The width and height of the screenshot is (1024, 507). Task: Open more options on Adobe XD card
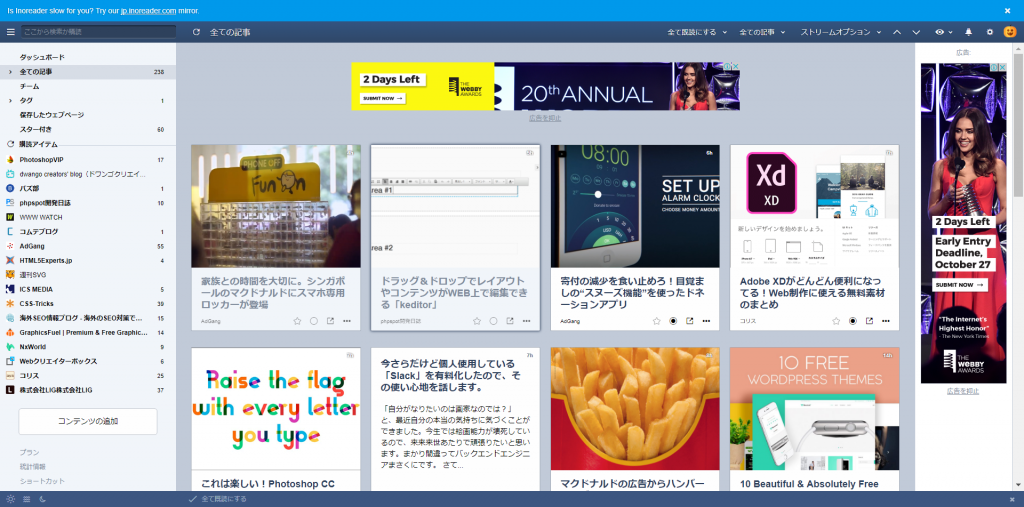click(x=886, y=321)
